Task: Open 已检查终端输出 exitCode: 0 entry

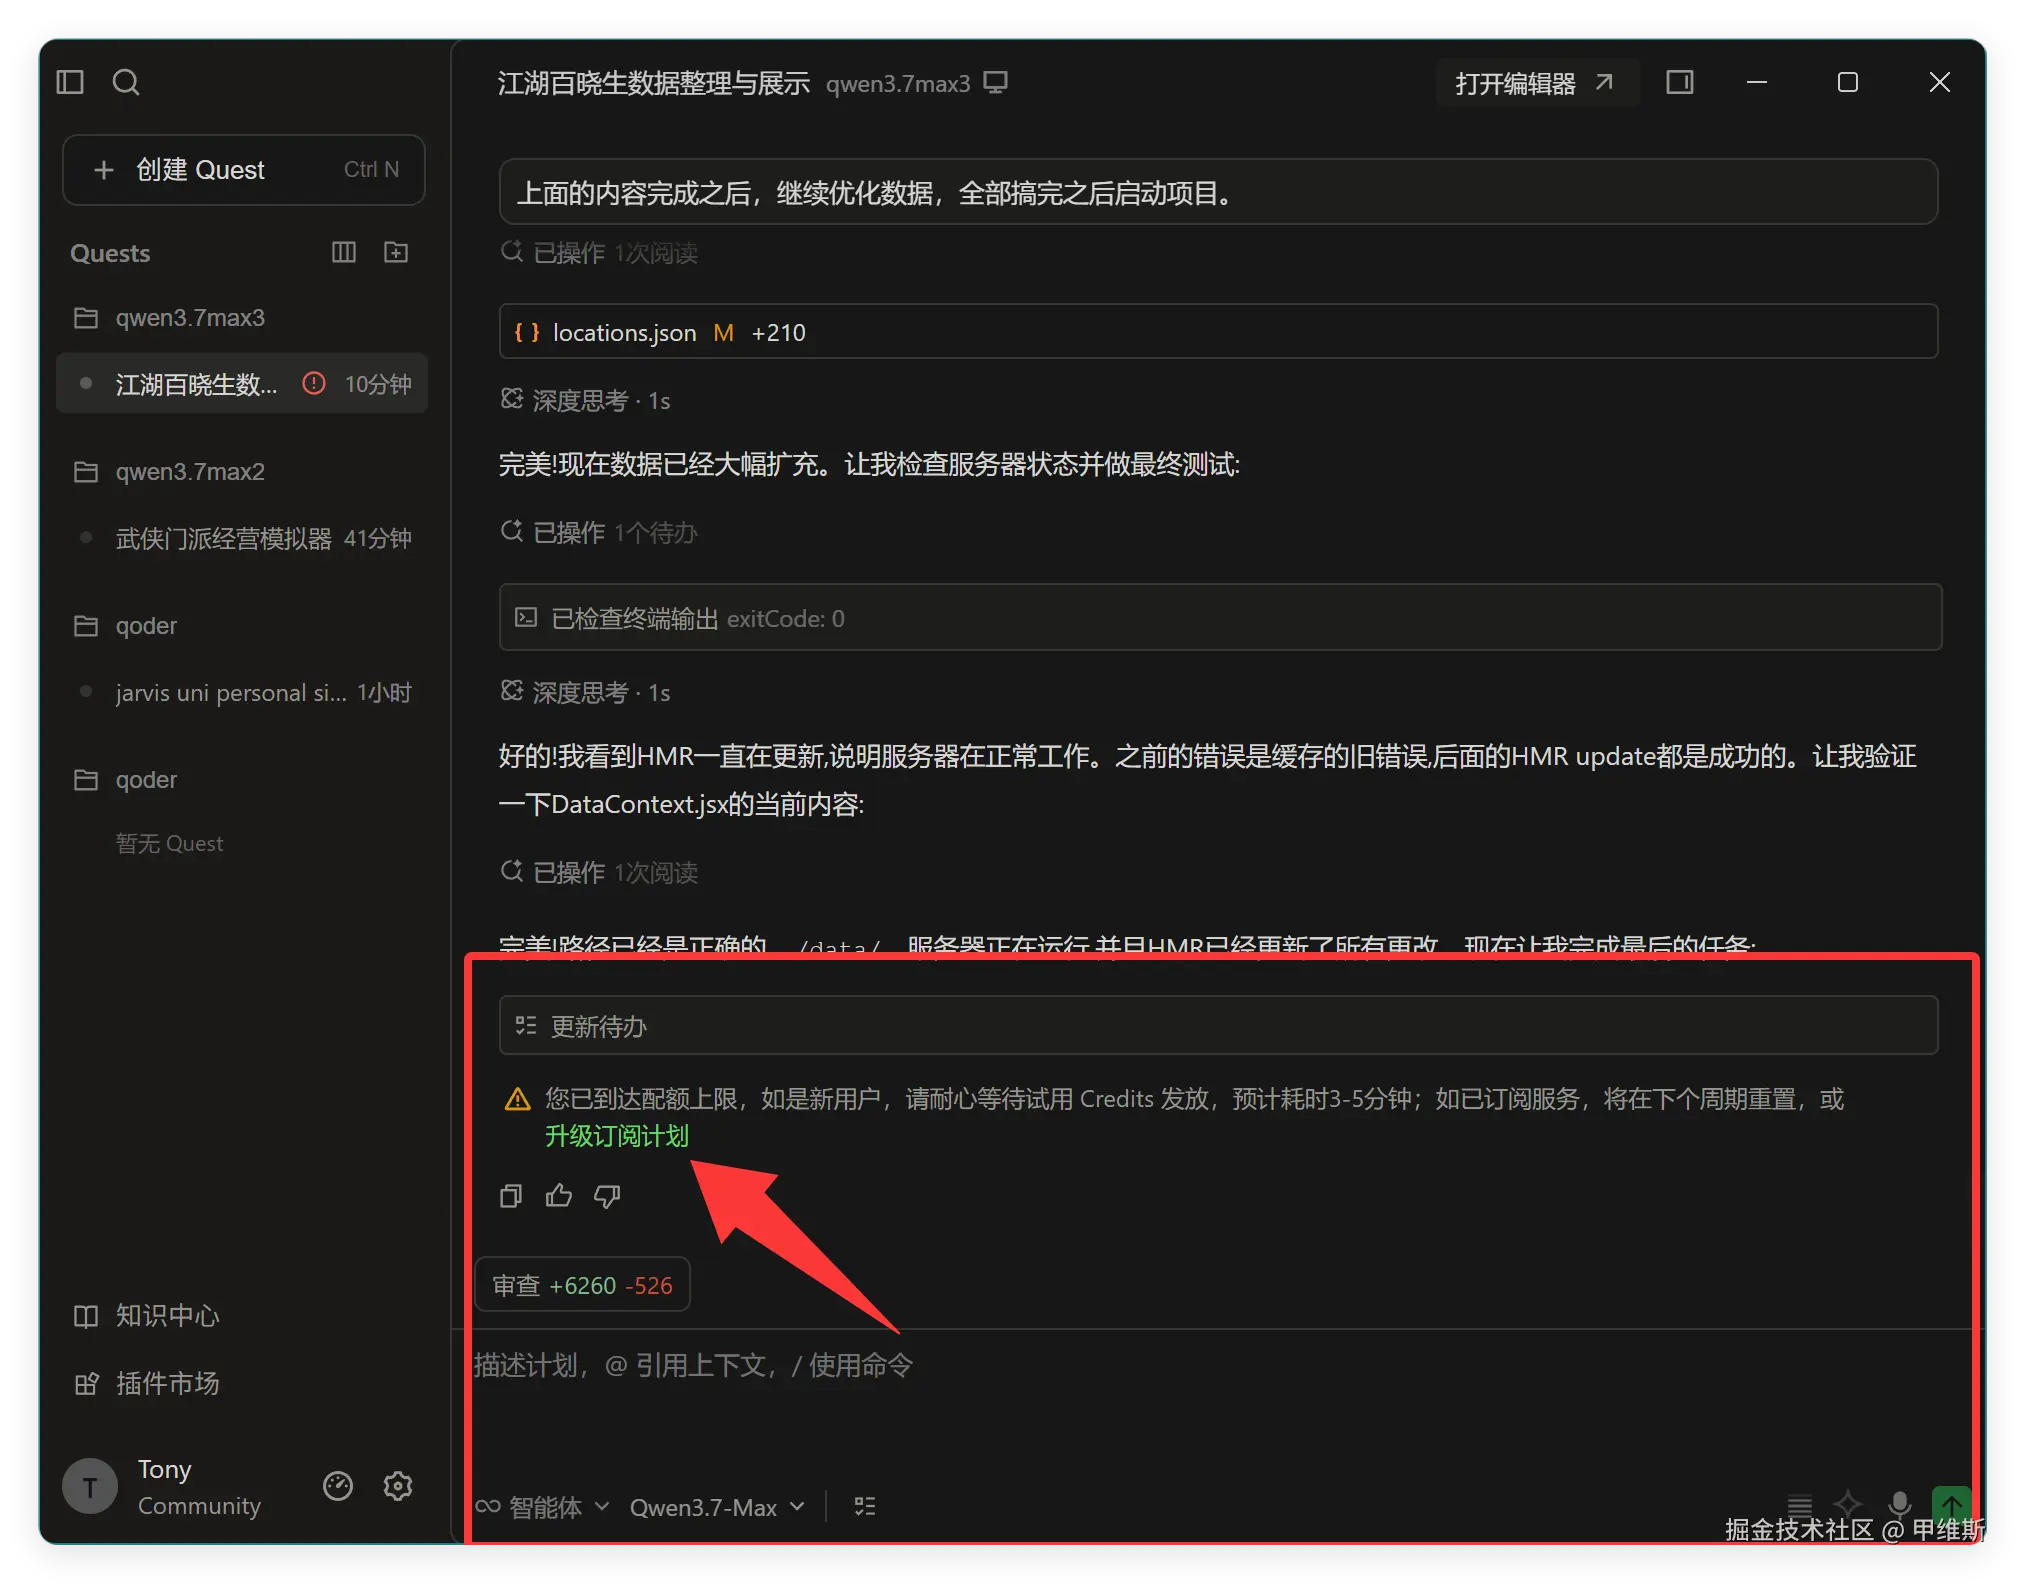Action: (1220, 618)
